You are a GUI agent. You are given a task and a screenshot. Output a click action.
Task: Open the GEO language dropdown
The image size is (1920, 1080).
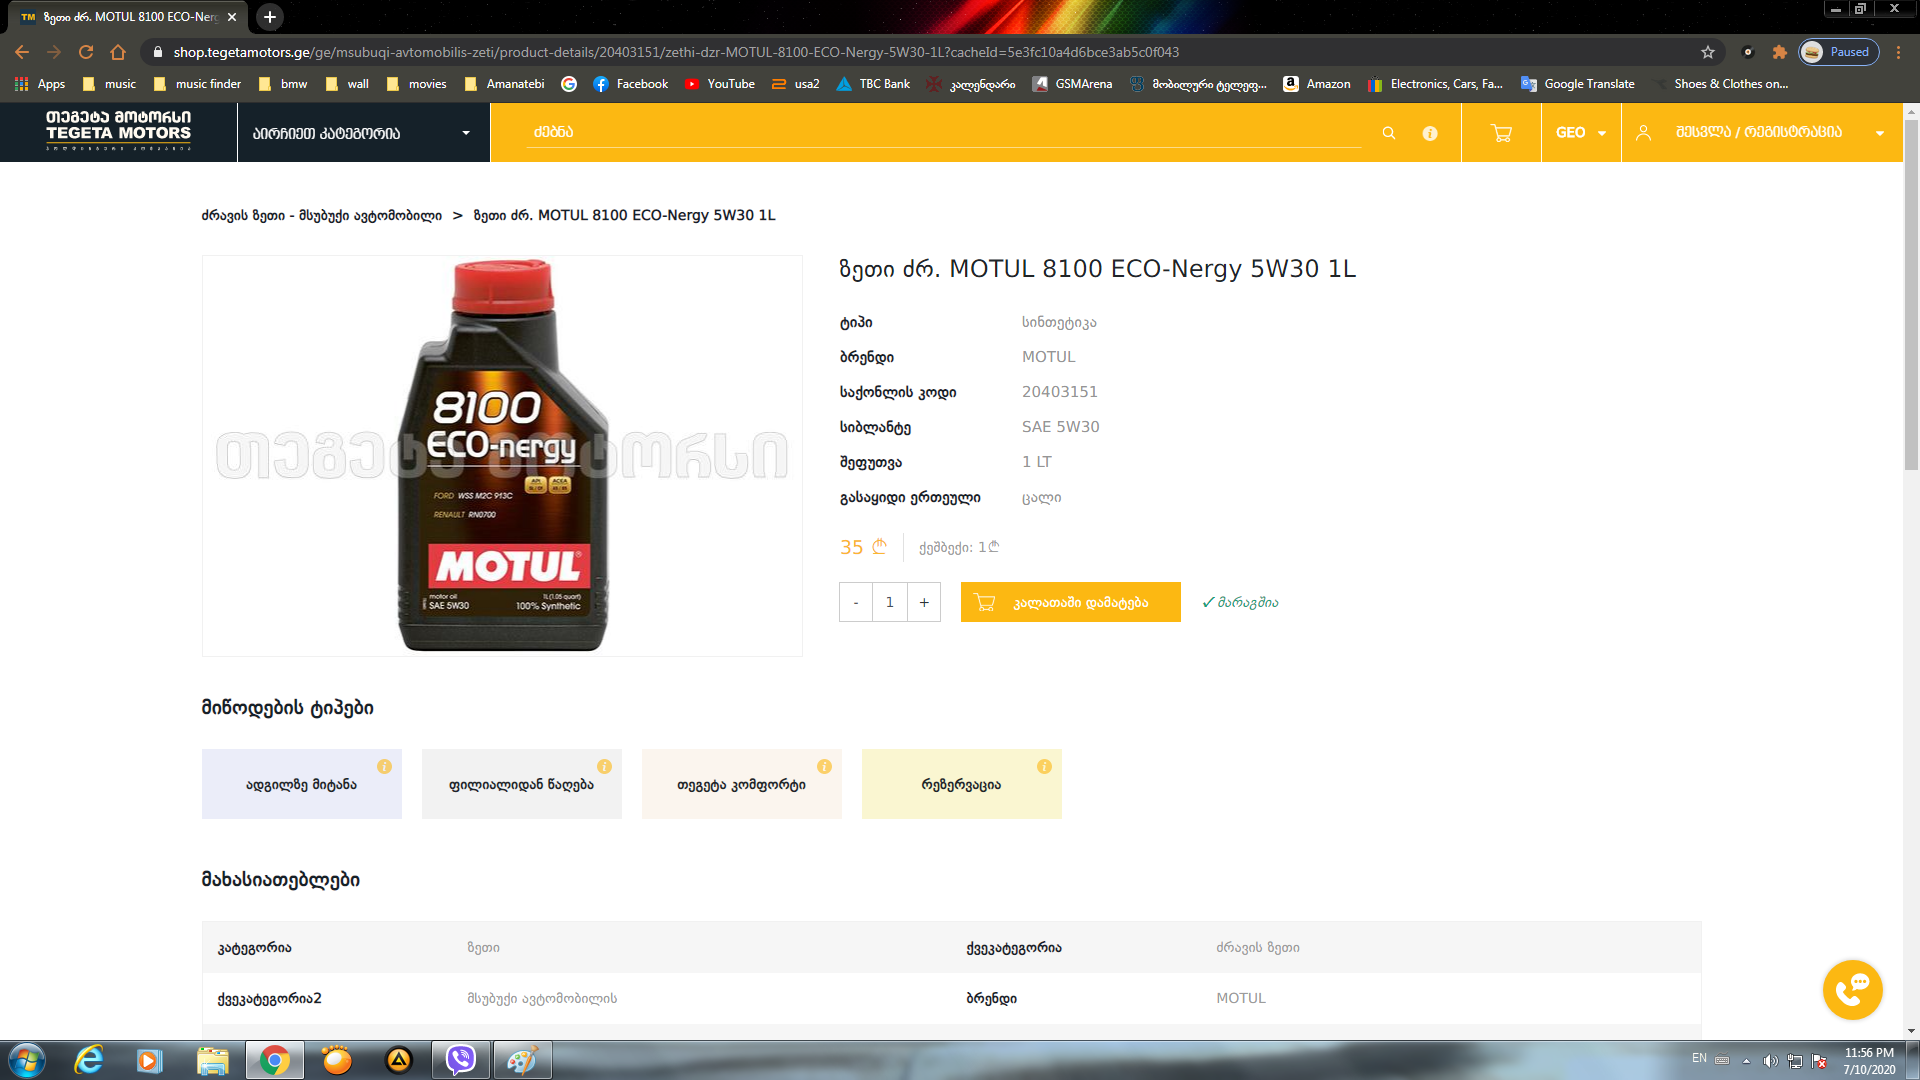[x=1580, y=133]
